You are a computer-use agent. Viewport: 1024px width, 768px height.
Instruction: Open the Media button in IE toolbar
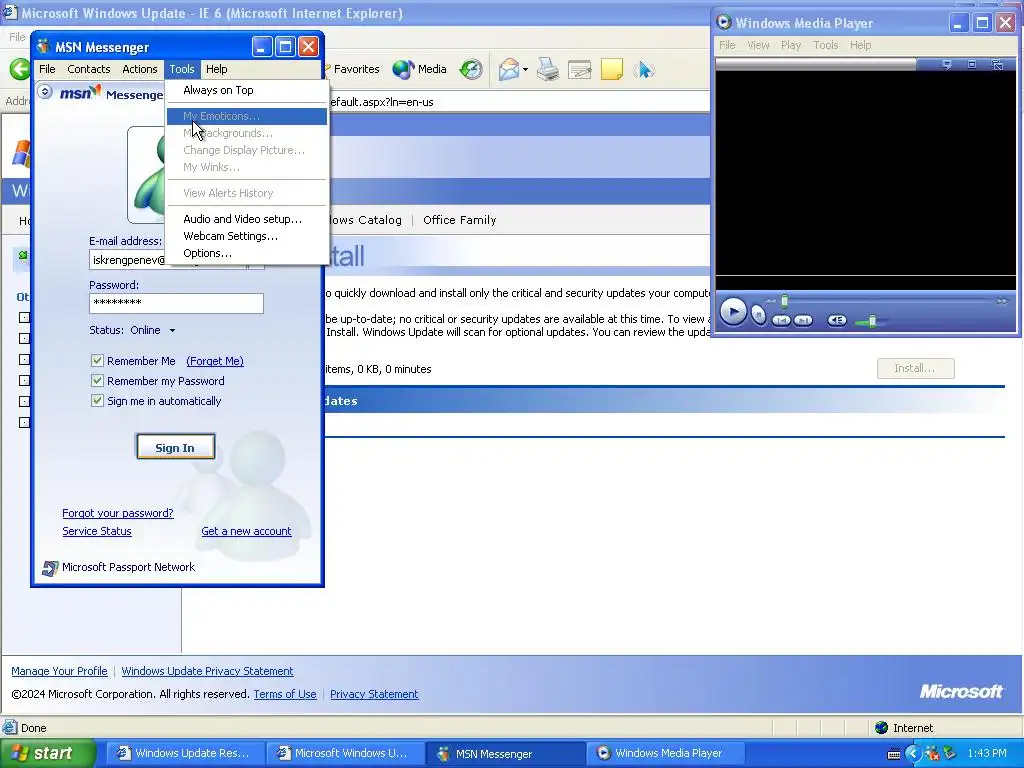pyautogui.click(x=419, y=69)
